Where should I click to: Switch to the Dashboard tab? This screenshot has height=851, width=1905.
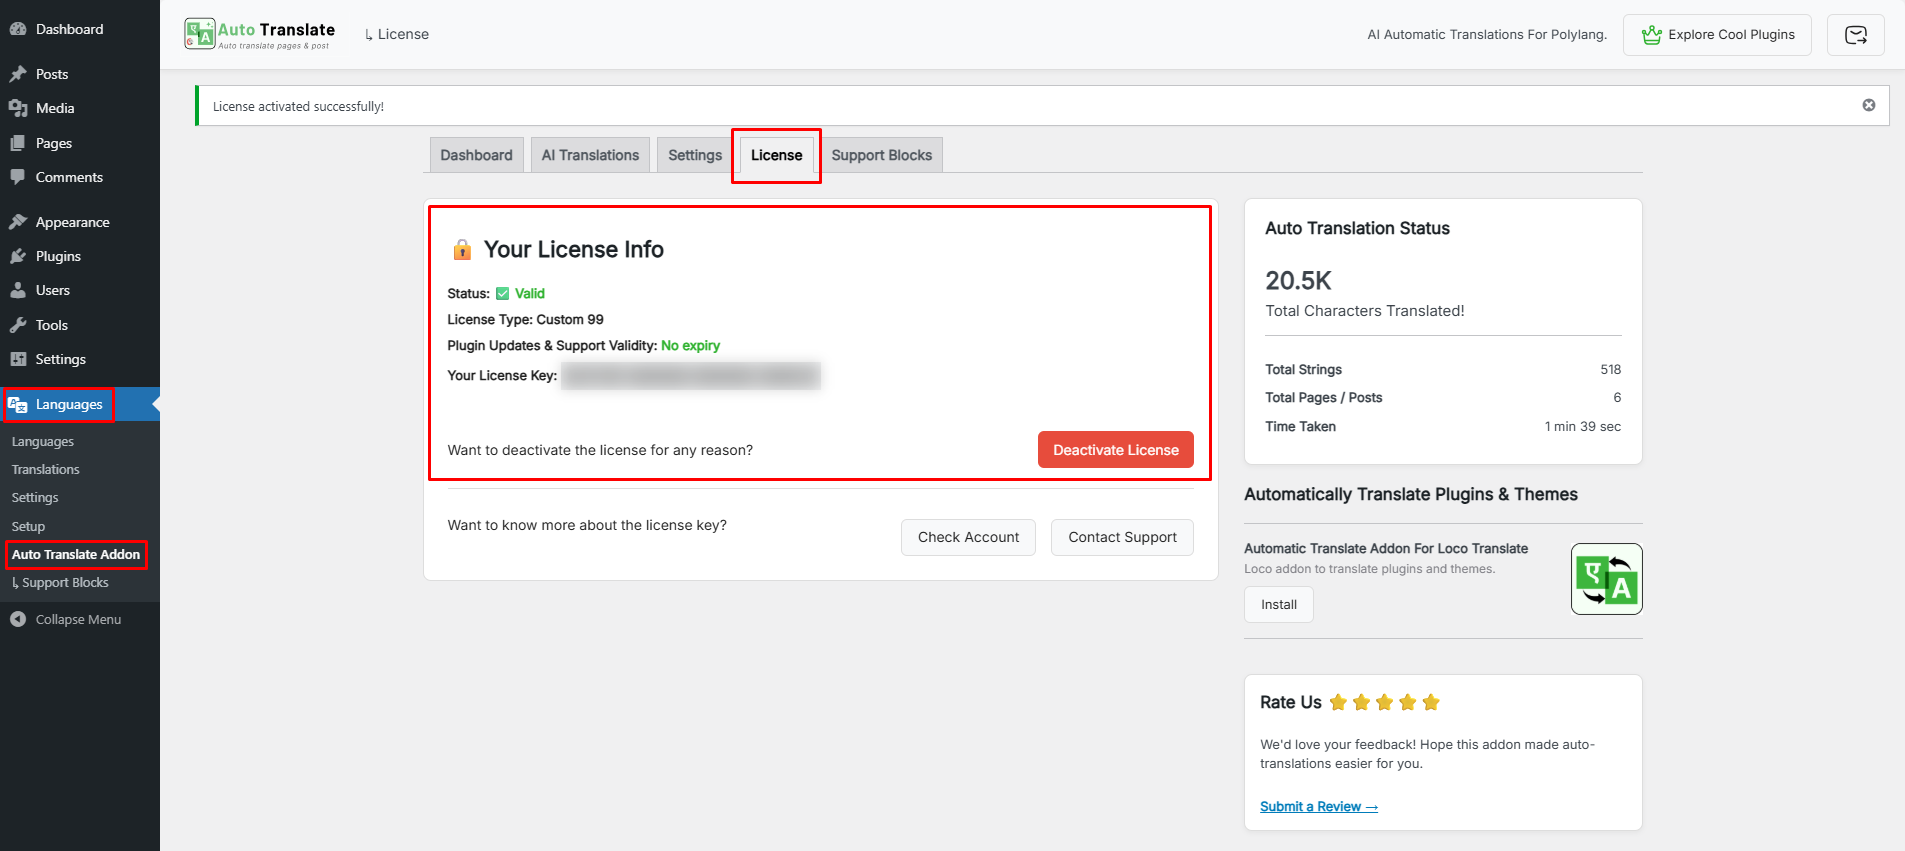[476, 155]
